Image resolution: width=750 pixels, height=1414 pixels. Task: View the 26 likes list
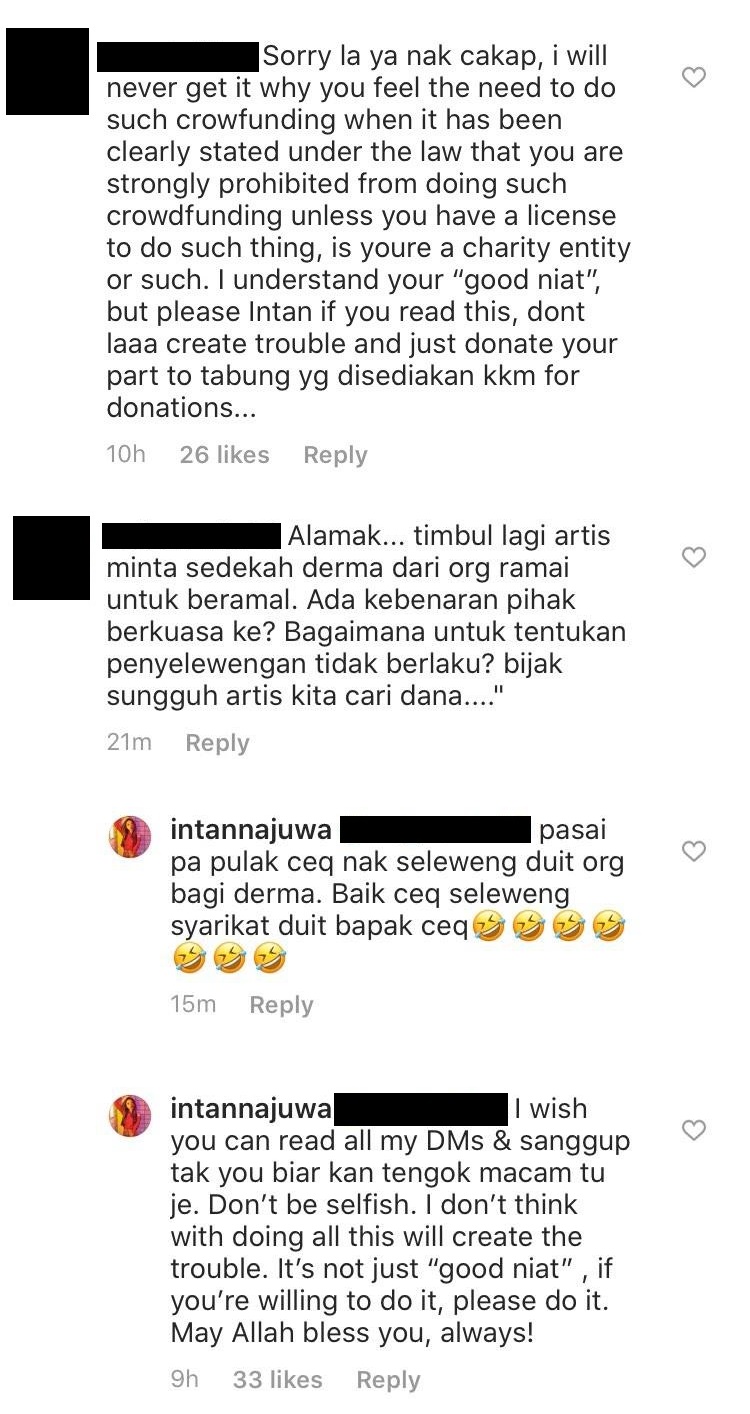pyautogui.click(x=224, y=455)
